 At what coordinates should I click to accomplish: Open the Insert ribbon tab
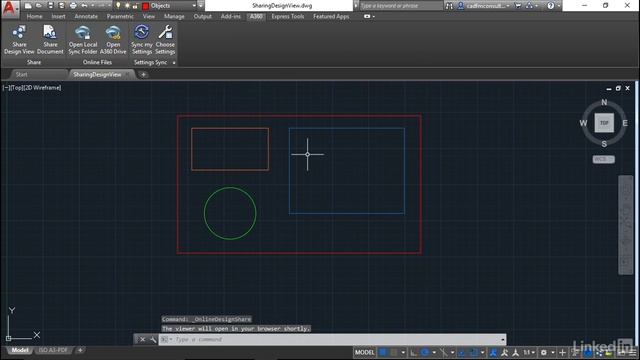click(58, 17)
